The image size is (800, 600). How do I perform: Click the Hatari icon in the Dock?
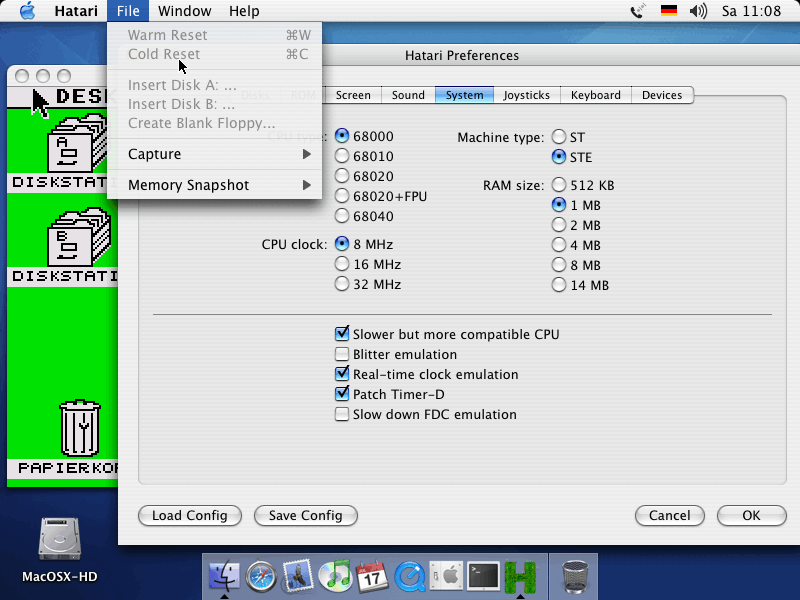(x=520, y=577)
